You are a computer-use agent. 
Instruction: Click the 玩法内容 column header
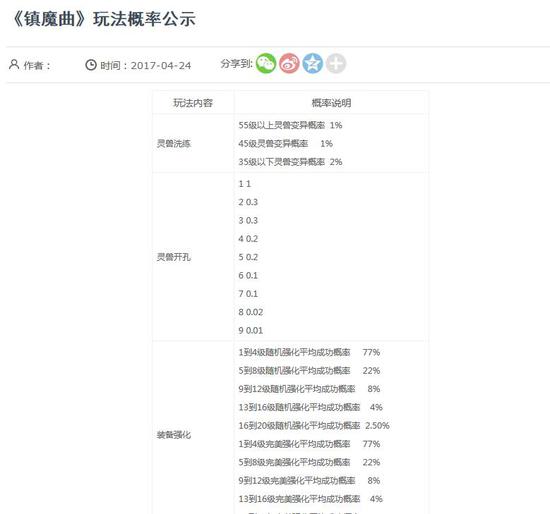pos(193,103)
